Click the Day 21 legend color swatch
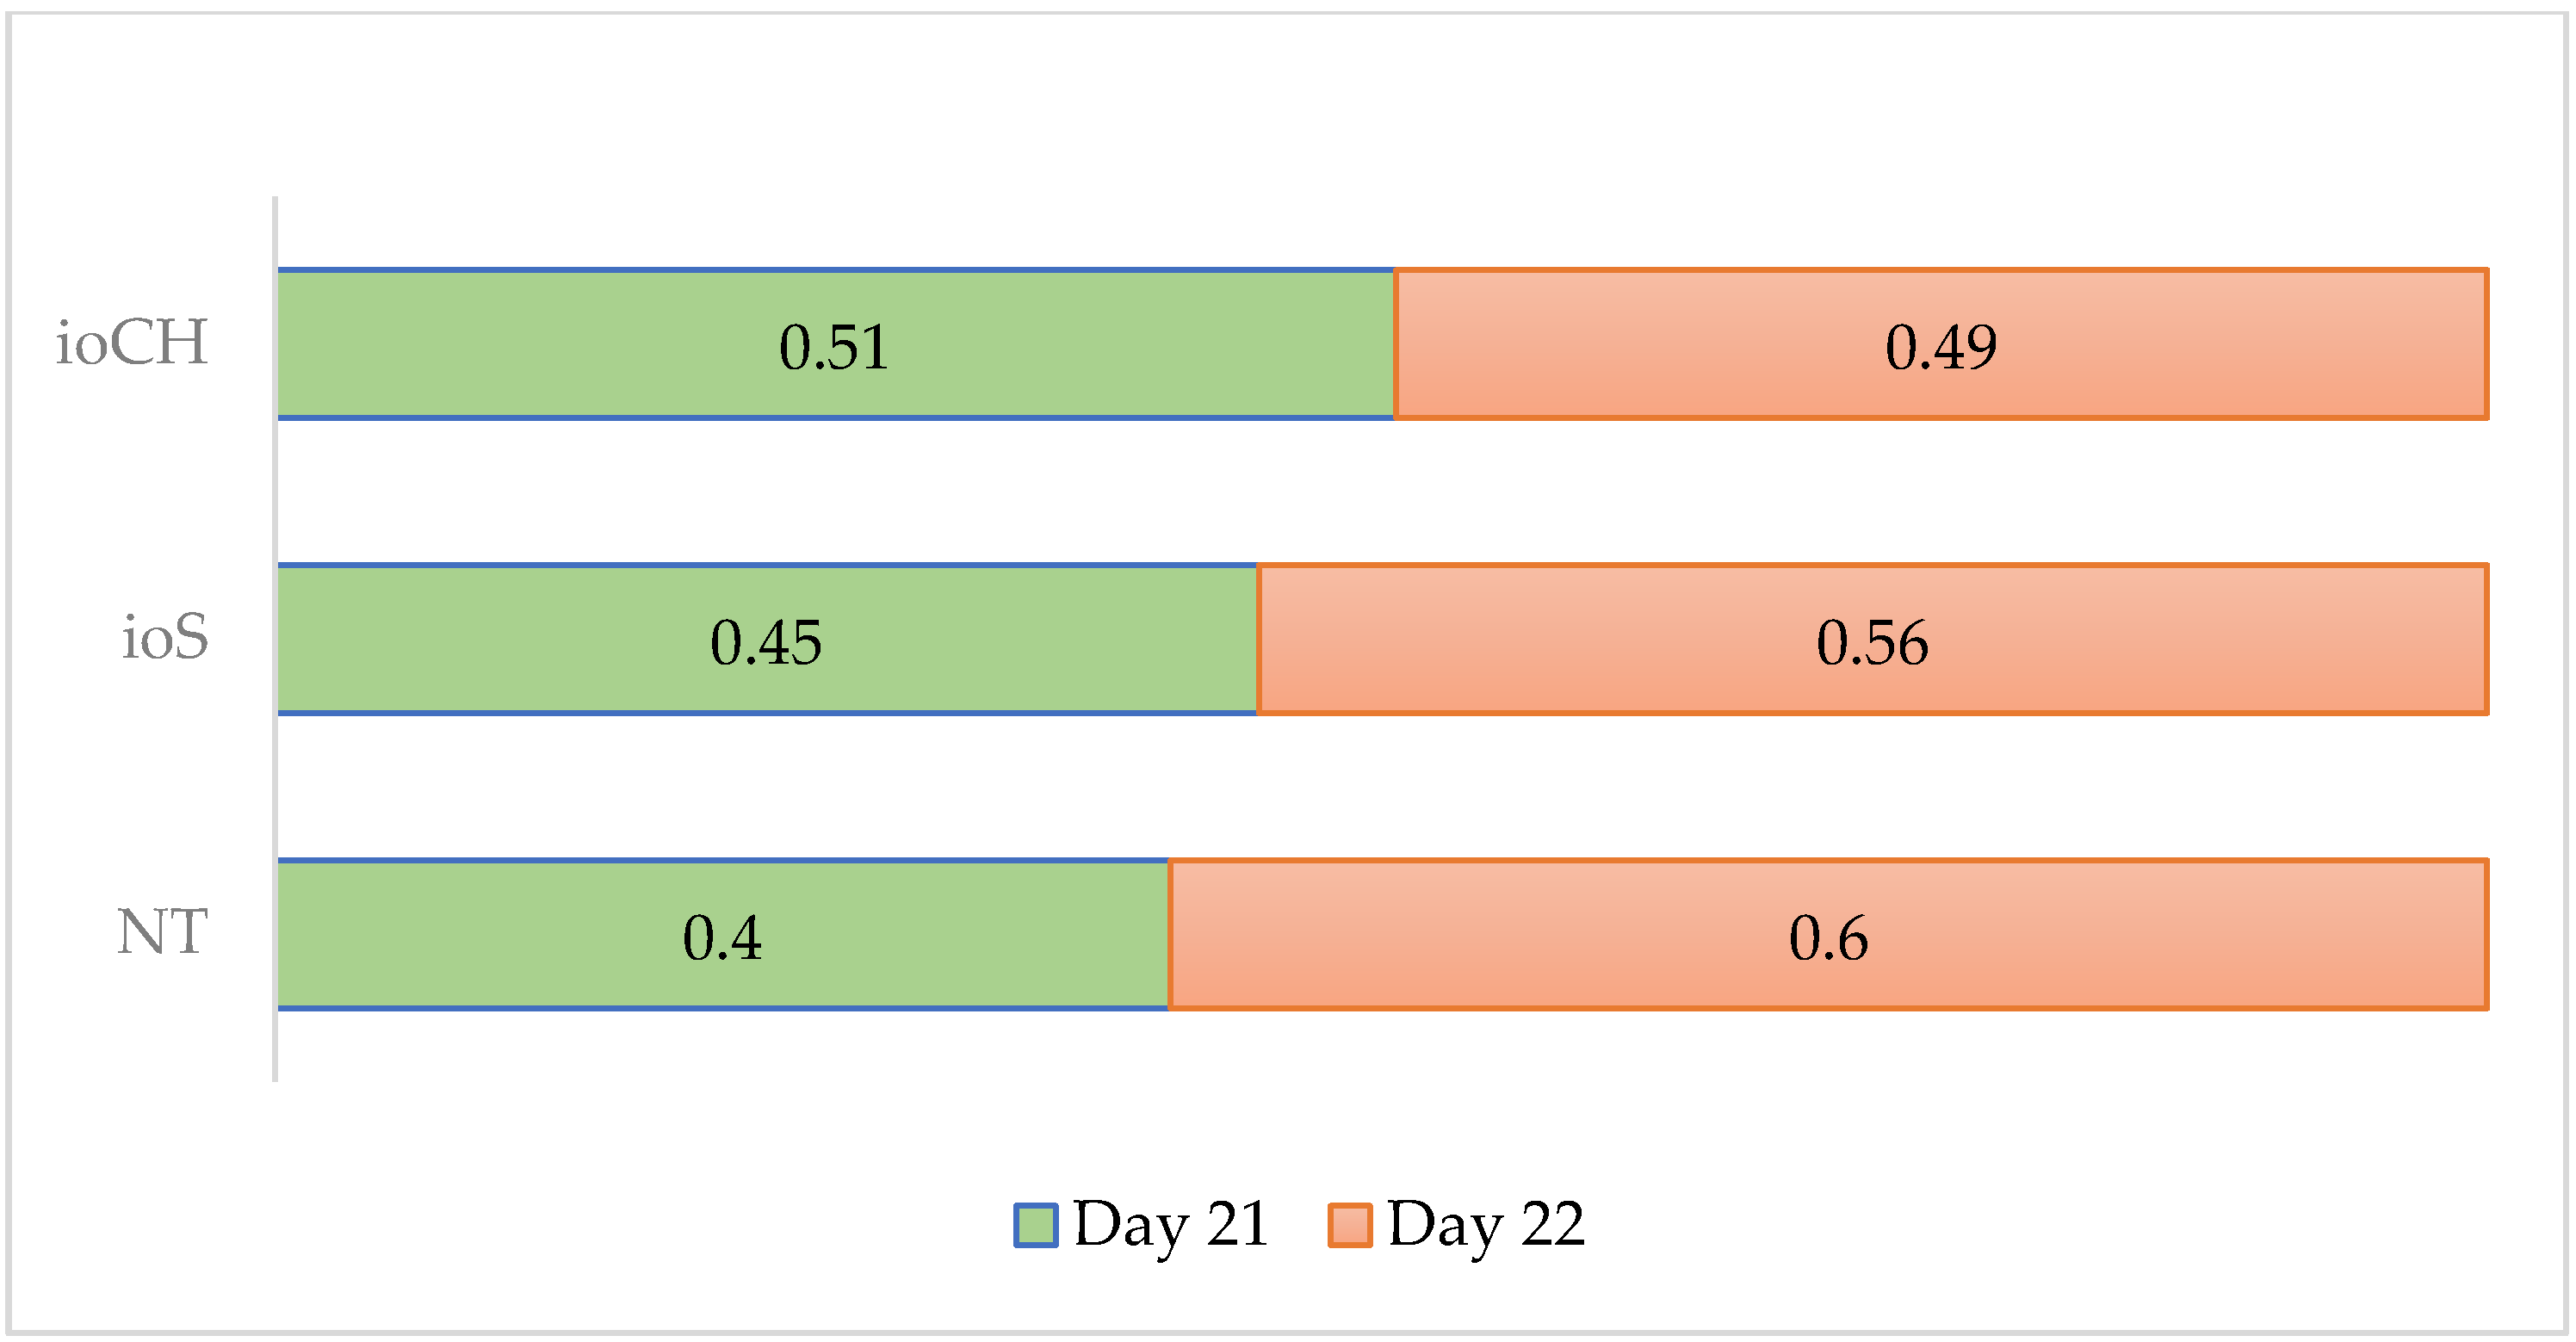Image resolution: width=2576 pixels, height=1342 pixels. (x=1035, y=1225)
